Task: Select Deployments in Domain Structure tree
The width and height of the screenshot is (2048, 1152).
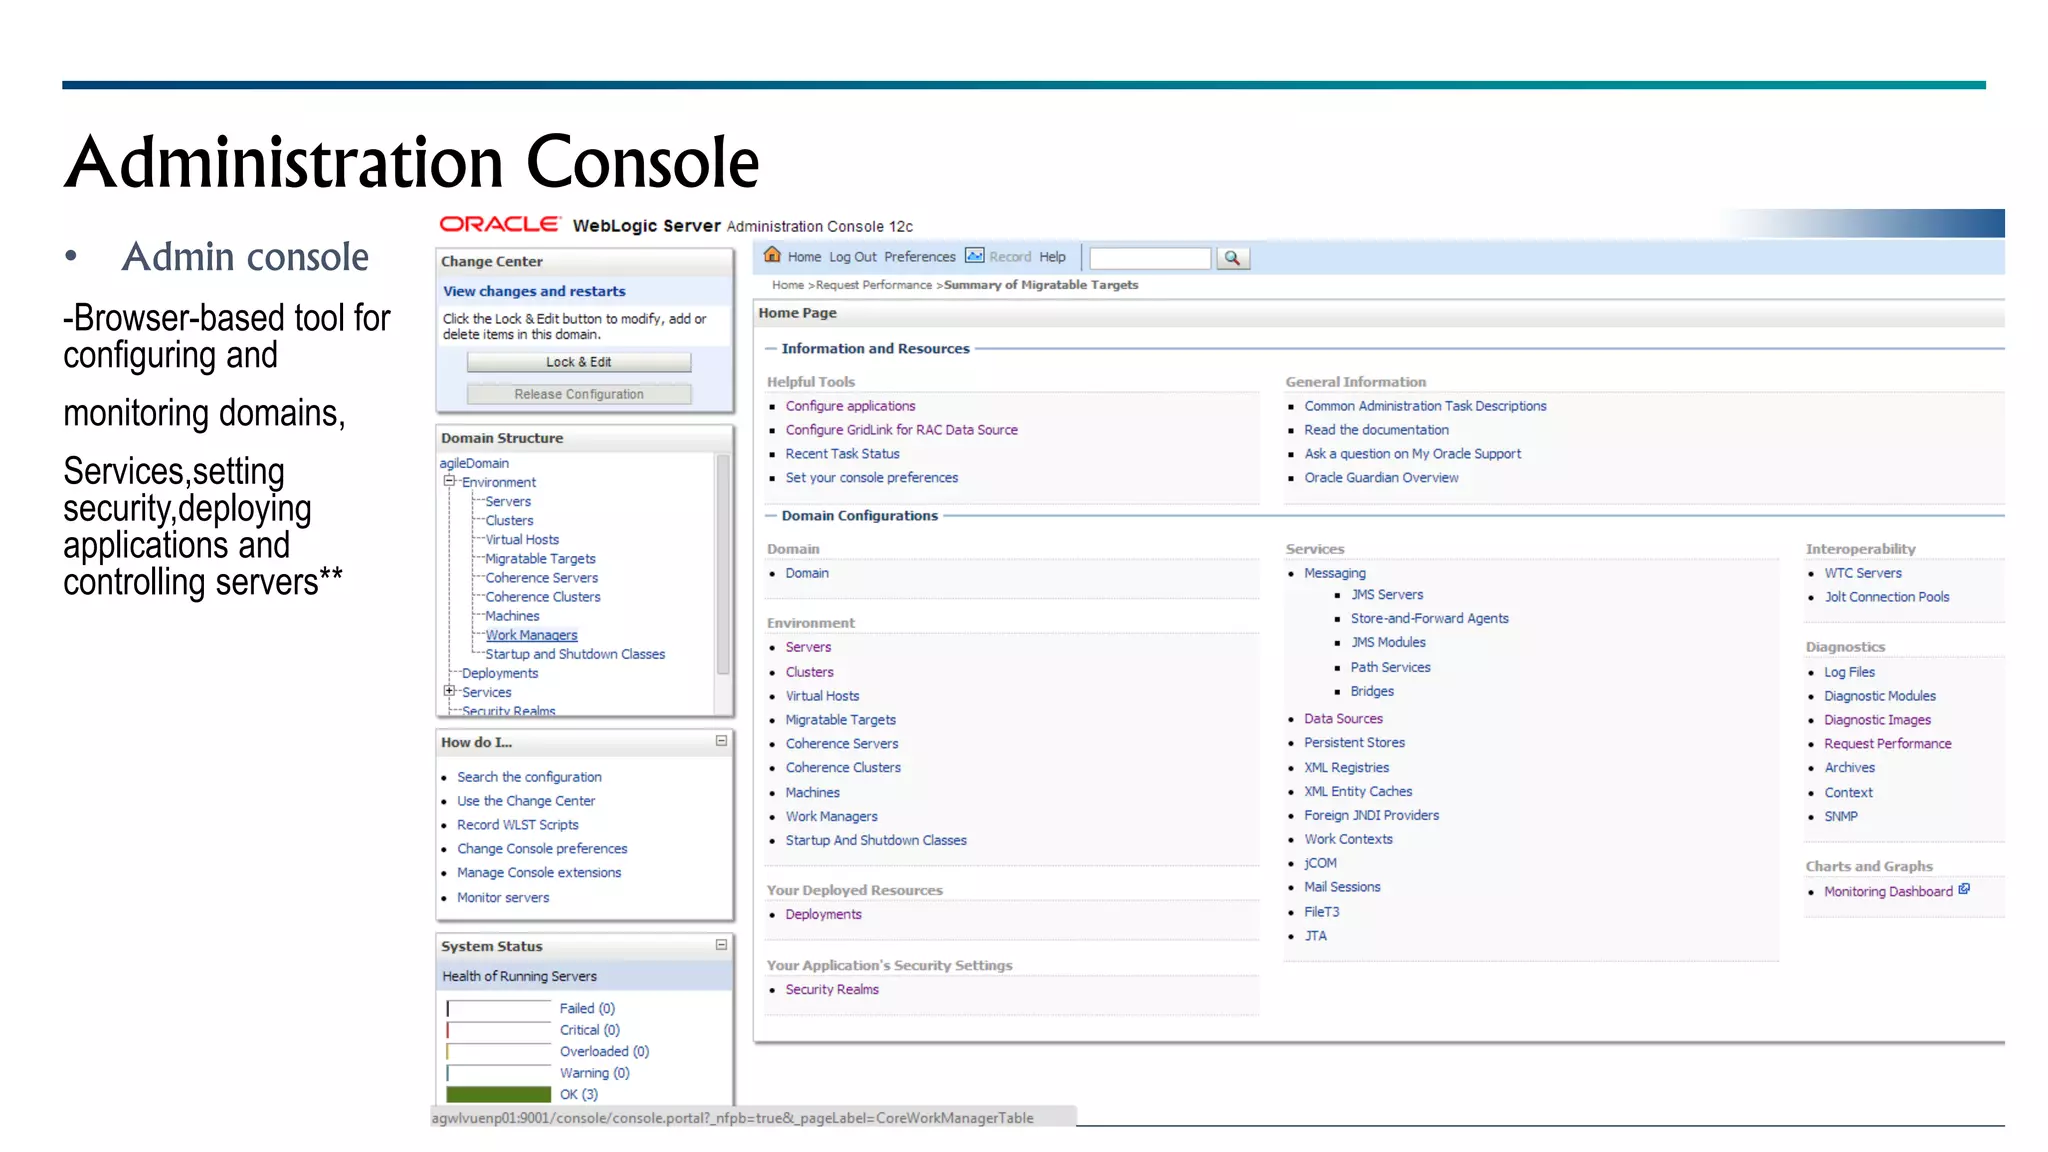Action: click(500, 673)
